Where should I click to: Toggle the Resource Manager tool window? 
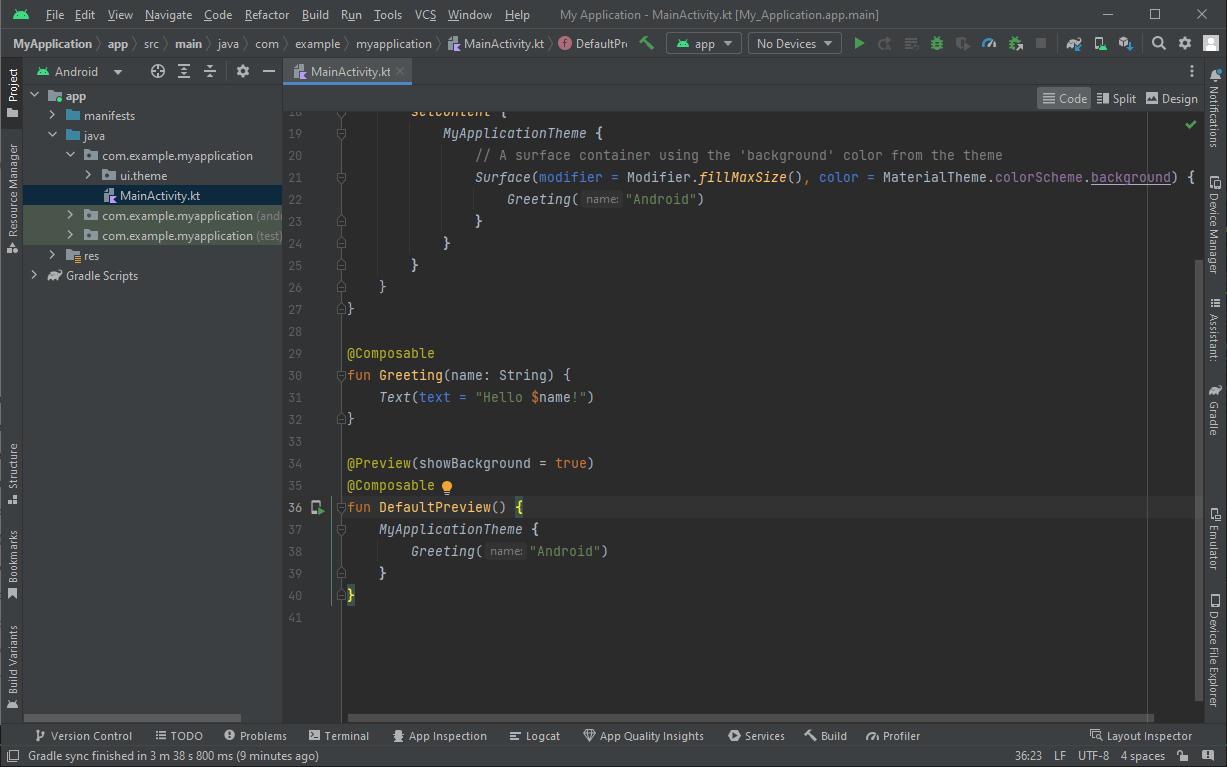tap(12, 197)
